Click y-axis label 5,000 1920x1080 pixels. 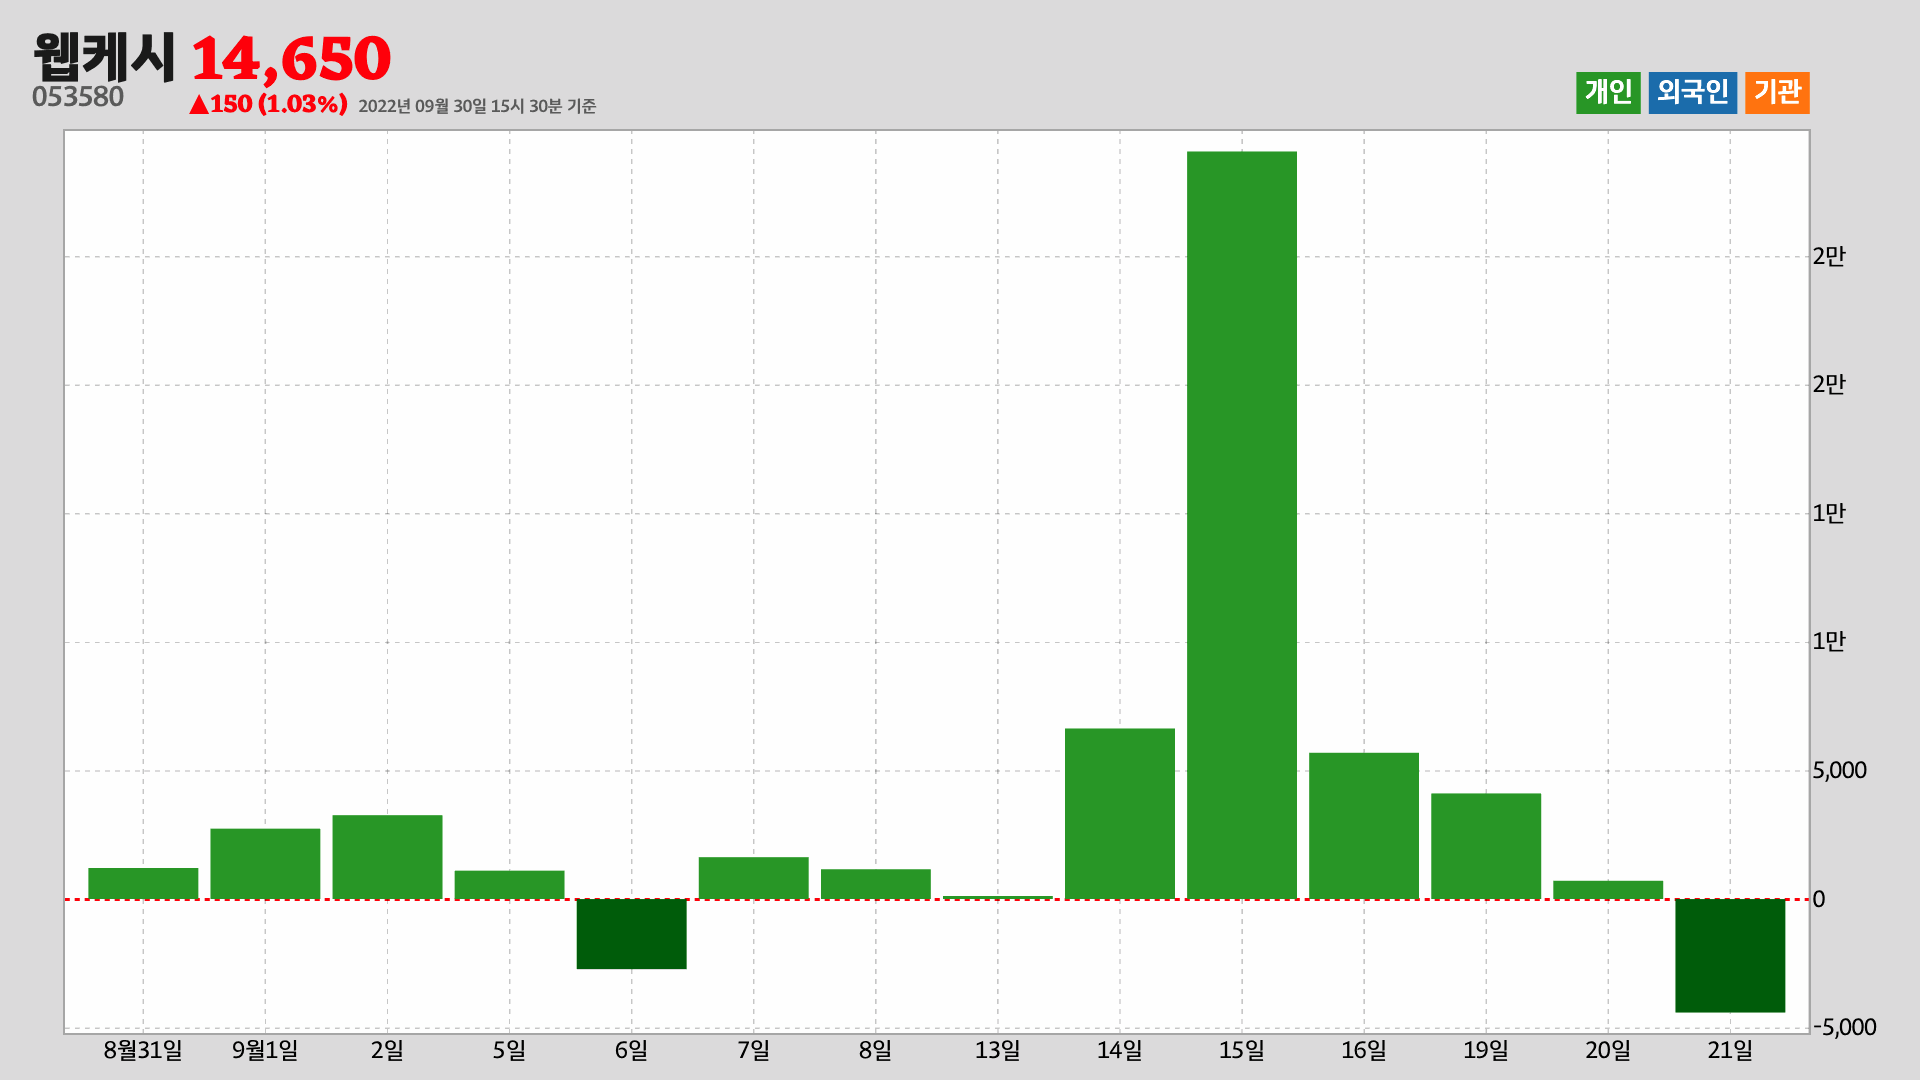click(x=1840, y=771)
